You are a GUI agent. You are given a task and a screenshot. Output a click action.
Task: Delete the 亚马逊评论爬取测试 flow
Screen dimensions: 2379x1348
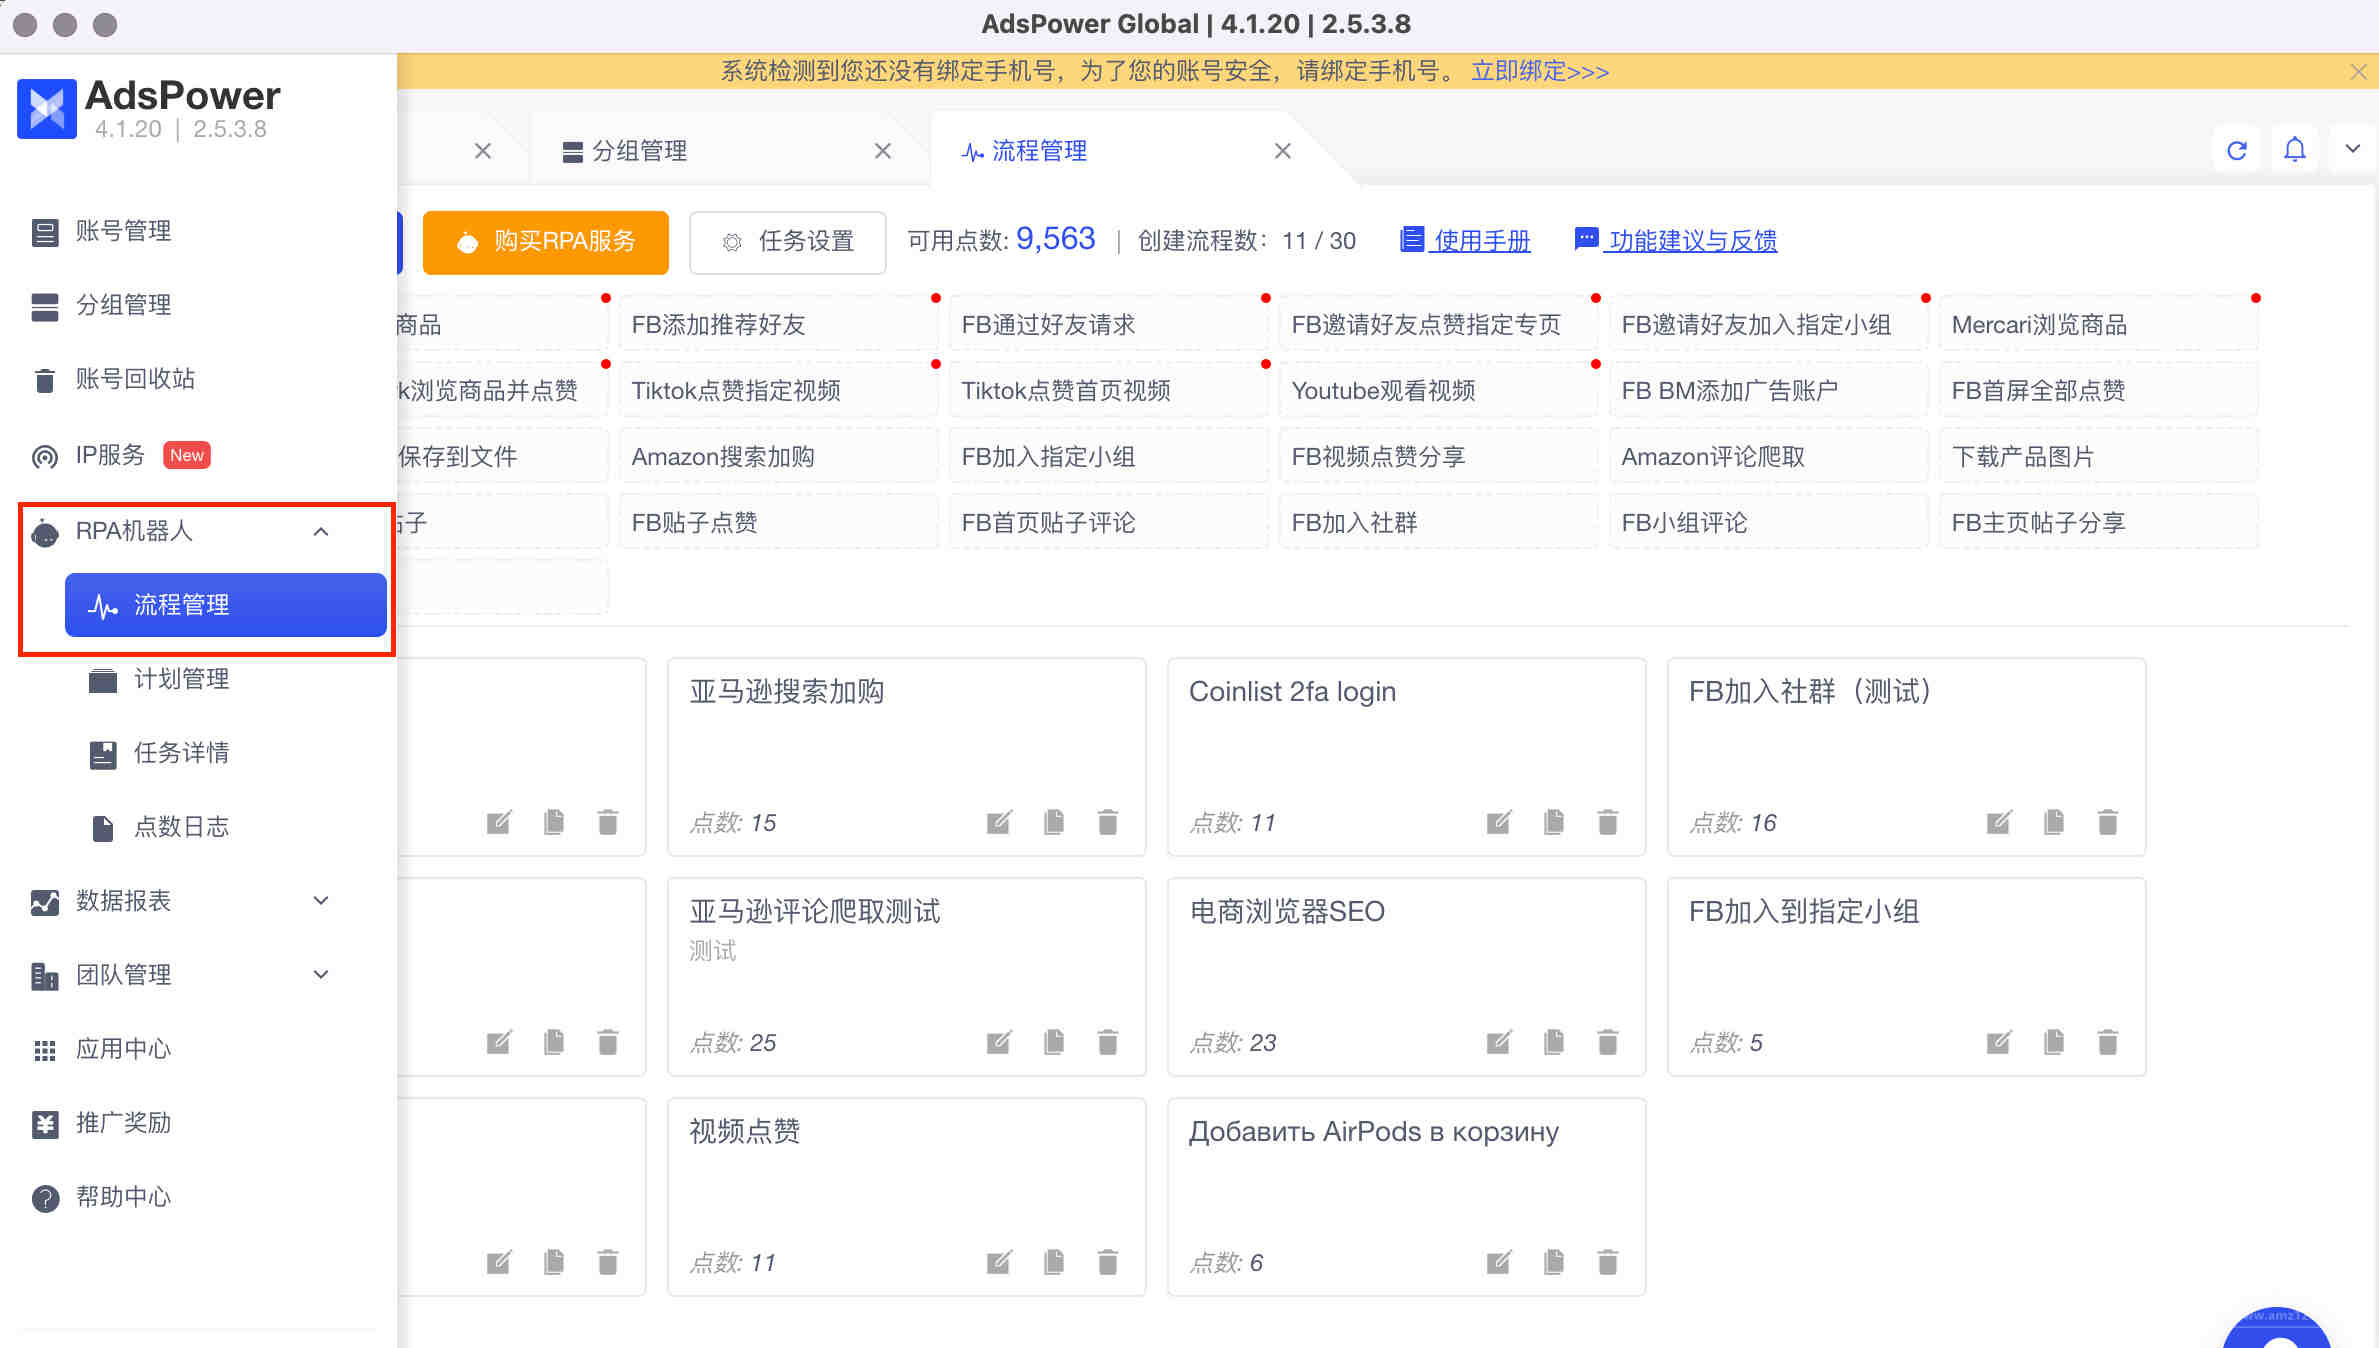(1107, 1042)
